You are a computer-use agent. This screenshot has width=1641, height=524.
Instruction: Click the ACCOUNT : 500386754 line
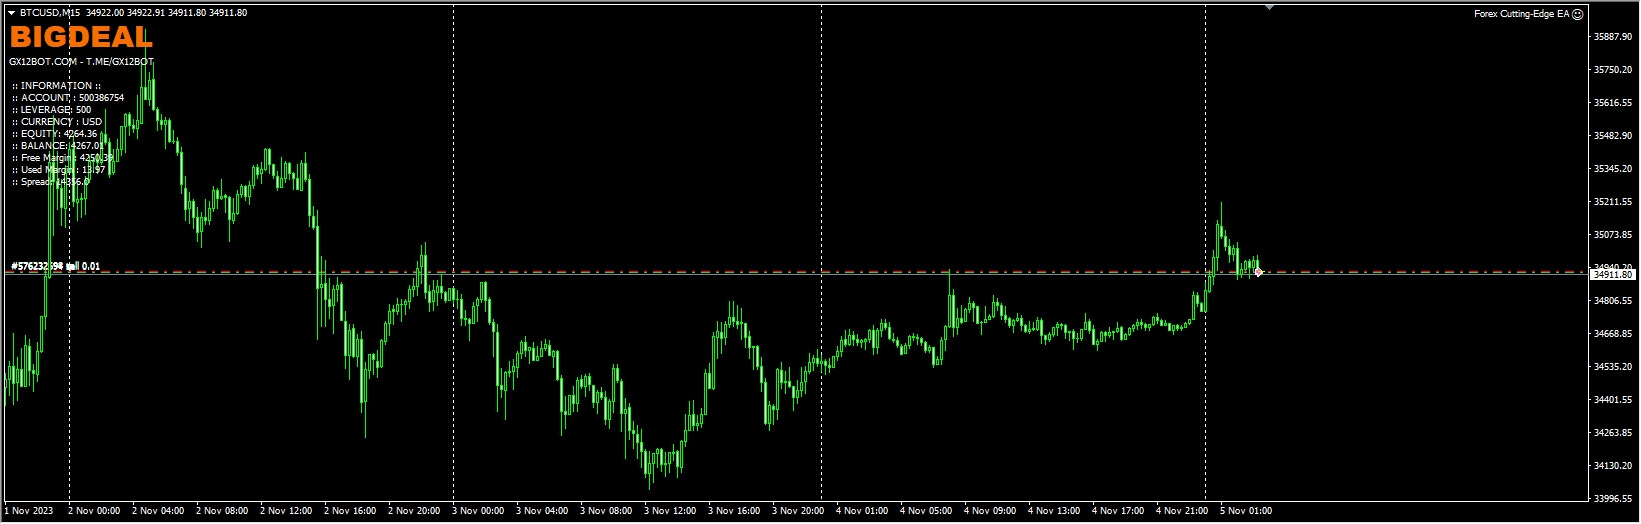[x=68, y=98]
